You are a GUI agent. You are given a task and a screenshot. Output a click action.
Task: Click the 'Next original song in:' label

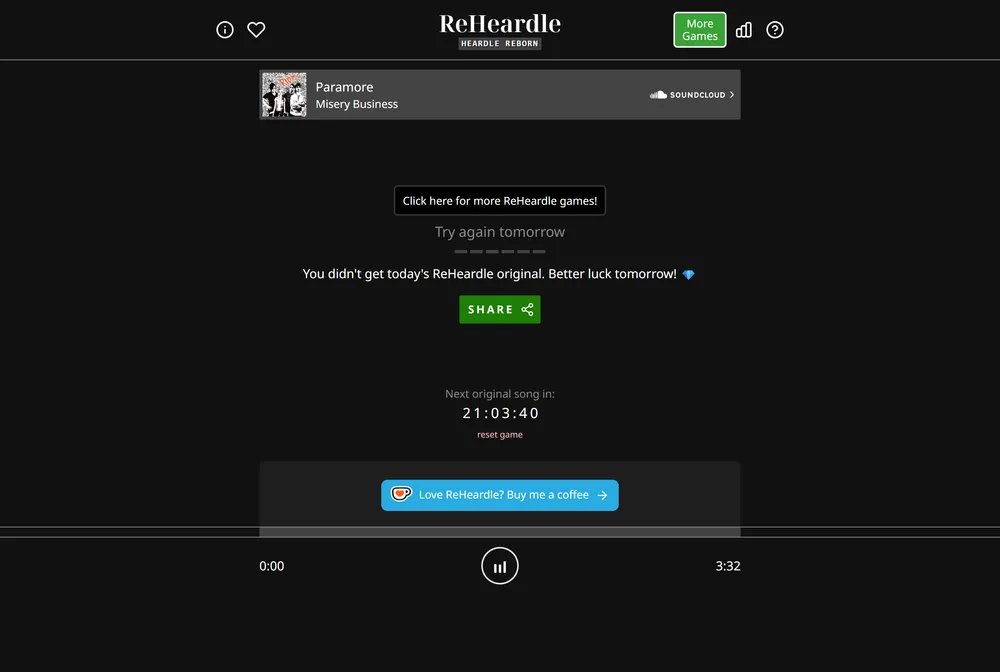(500, 394)
